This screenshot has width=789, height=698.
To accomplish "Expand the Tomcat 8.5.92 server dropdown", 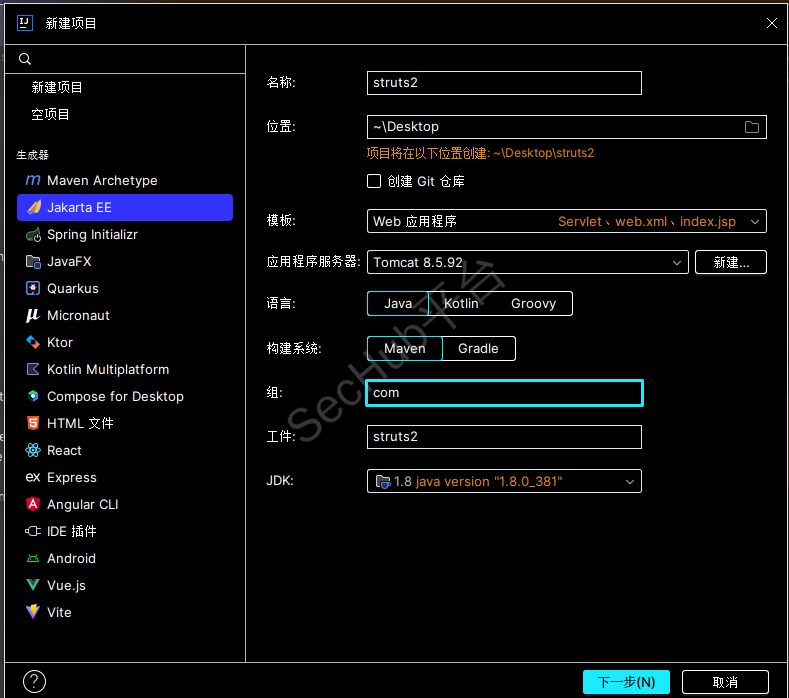I will pyautogui.click(x=528, y=262).
